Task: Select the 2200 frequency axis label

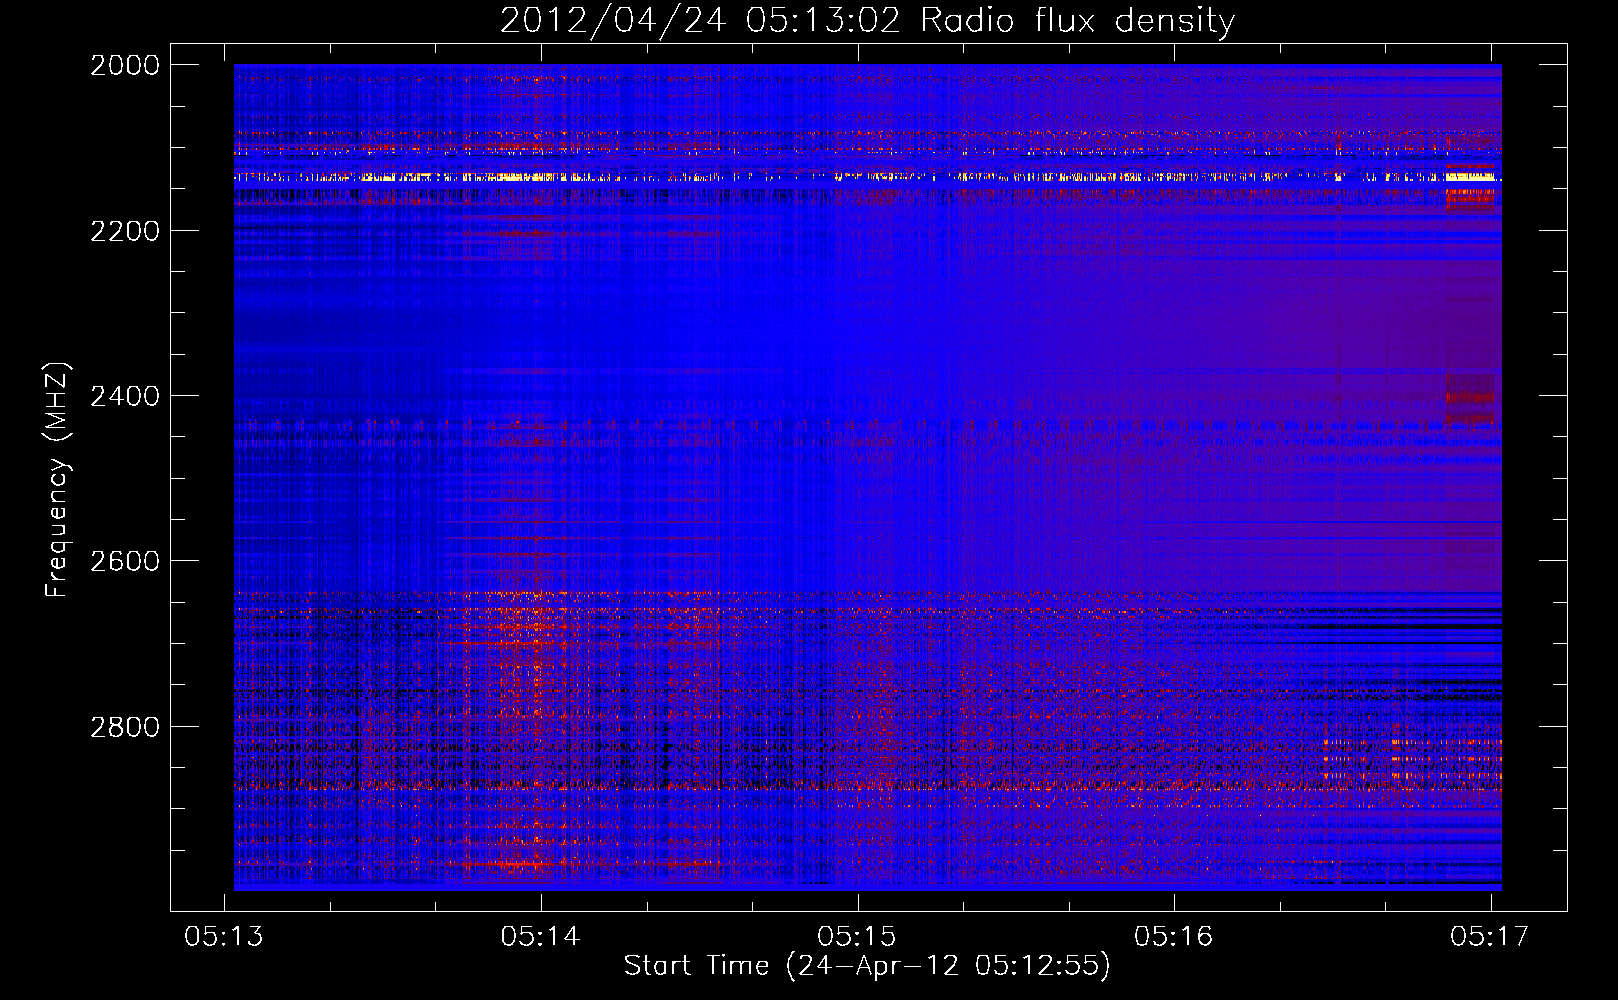Action: point(125,231)
